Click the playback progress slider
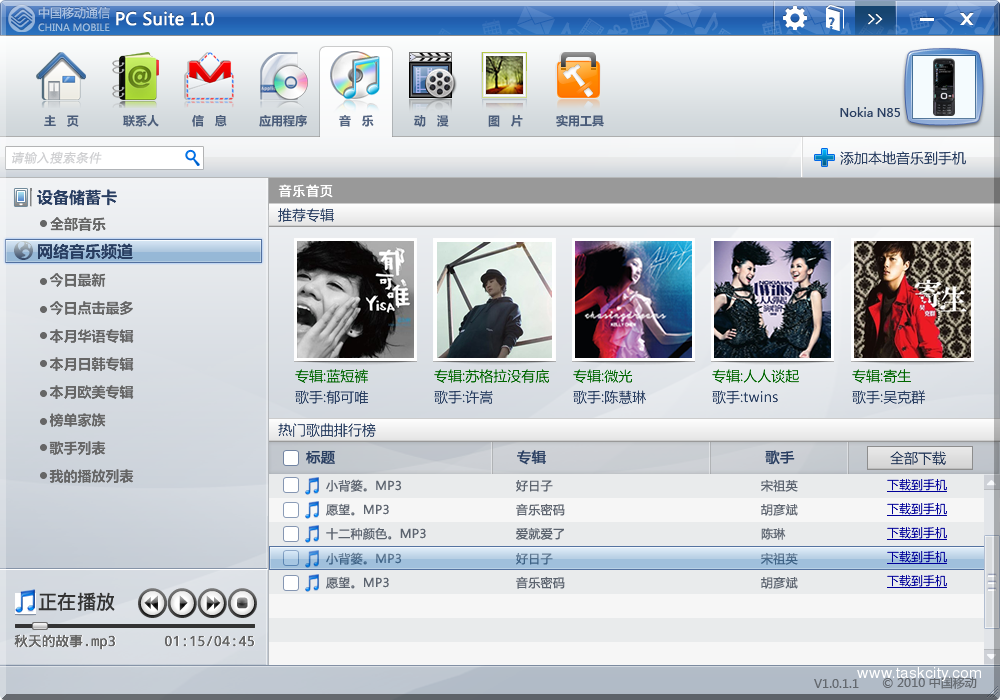The image size is (1000, 700). tap(134, 625)
